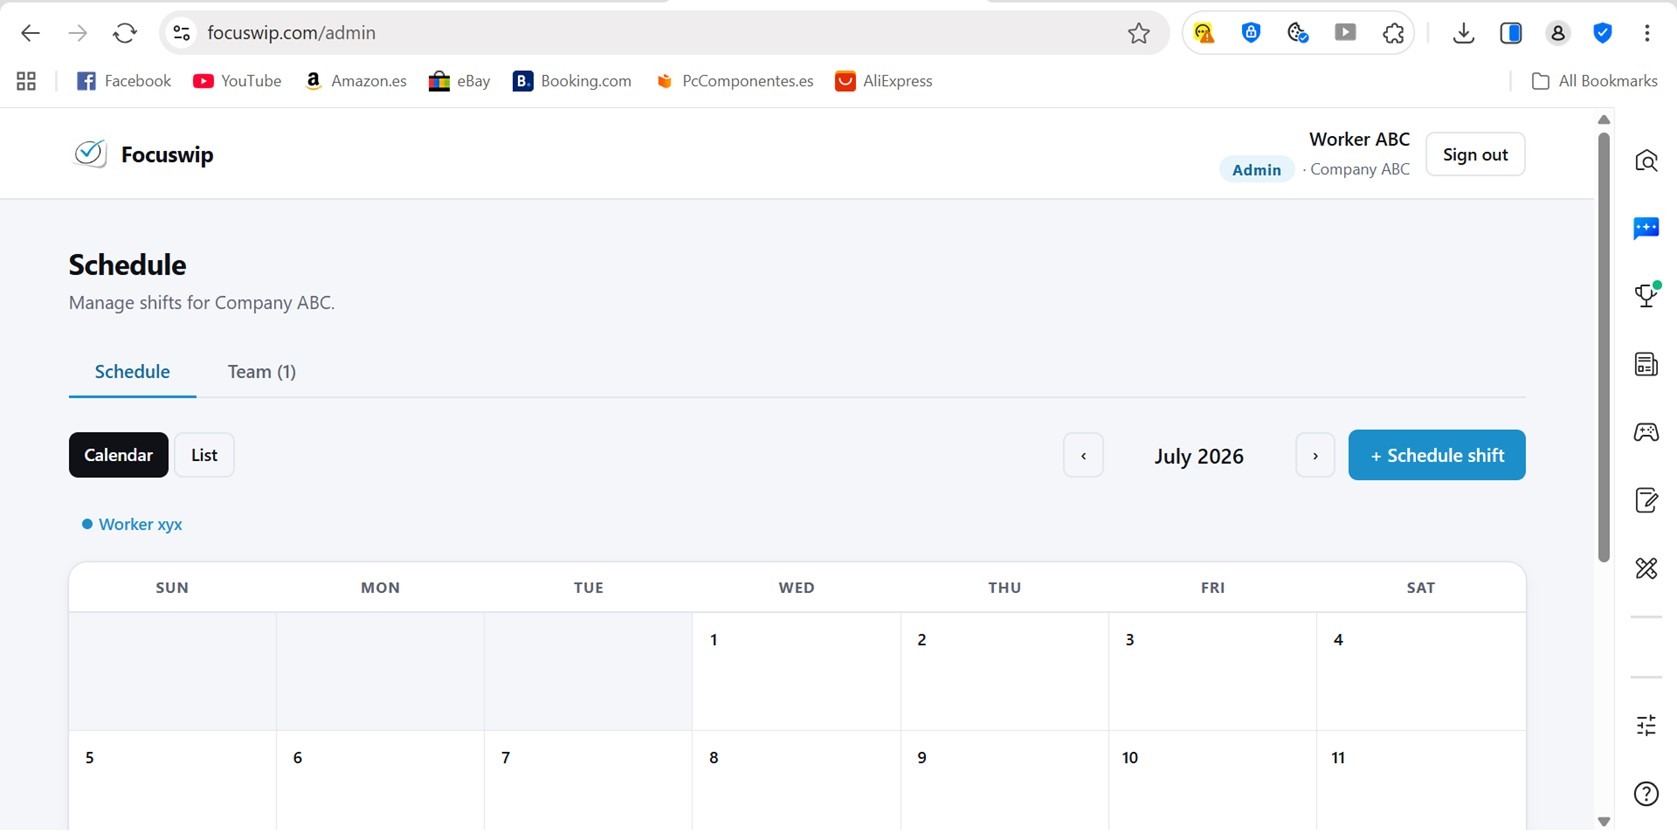
Task: Open the browser profile avatar icon
Action: 1557,33
